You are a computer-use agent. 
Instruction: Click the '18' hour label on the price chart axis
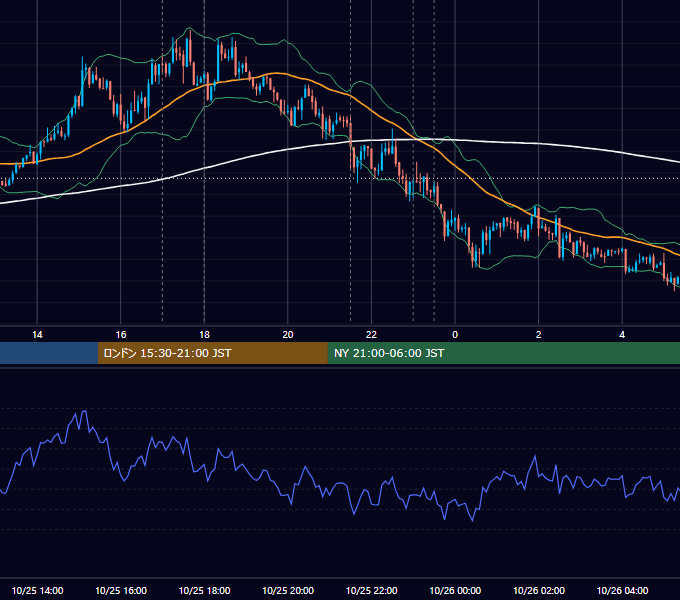click(204, 335)
